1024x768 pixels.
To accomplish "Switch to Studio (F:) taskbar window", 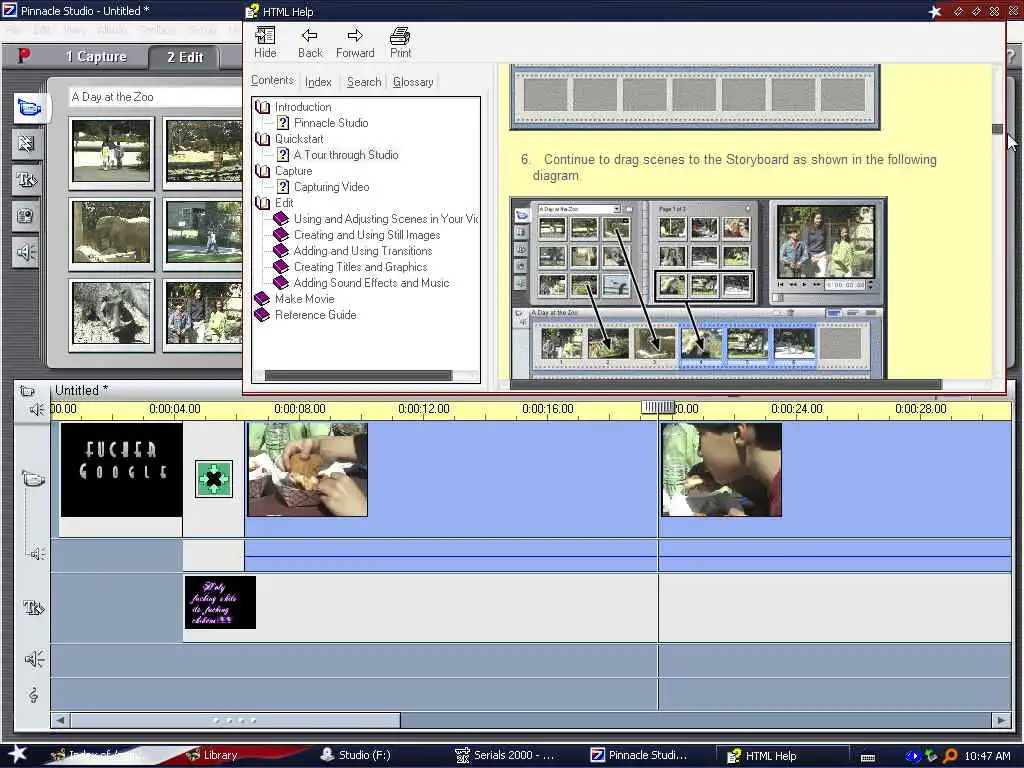I will pos(356,755).
